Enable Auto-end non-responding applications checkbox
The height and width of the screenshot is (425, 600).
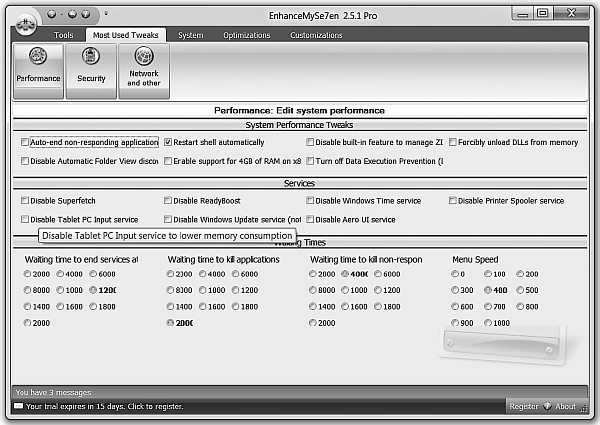point(25,142)
